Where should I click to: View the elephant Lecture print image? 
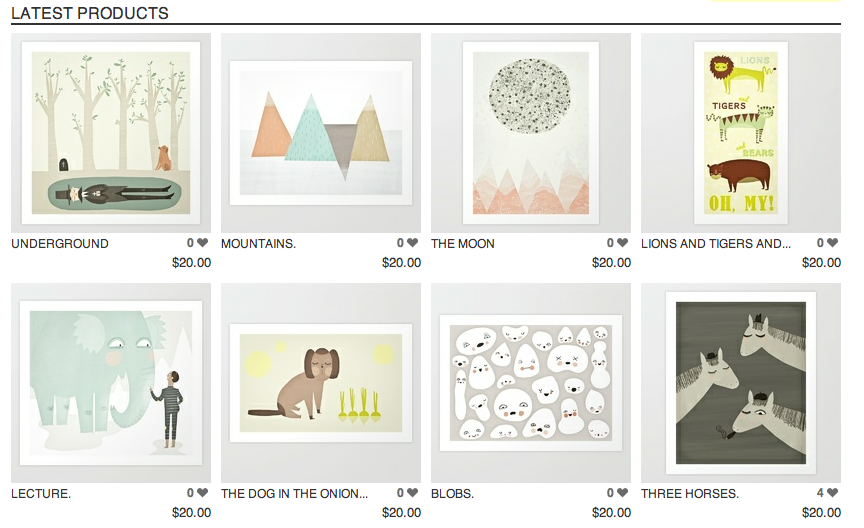111,383
